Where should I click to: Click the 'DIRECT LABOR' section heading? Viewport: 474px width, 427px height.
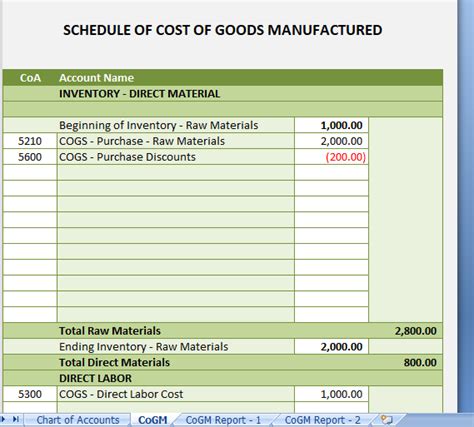[95, 378]
